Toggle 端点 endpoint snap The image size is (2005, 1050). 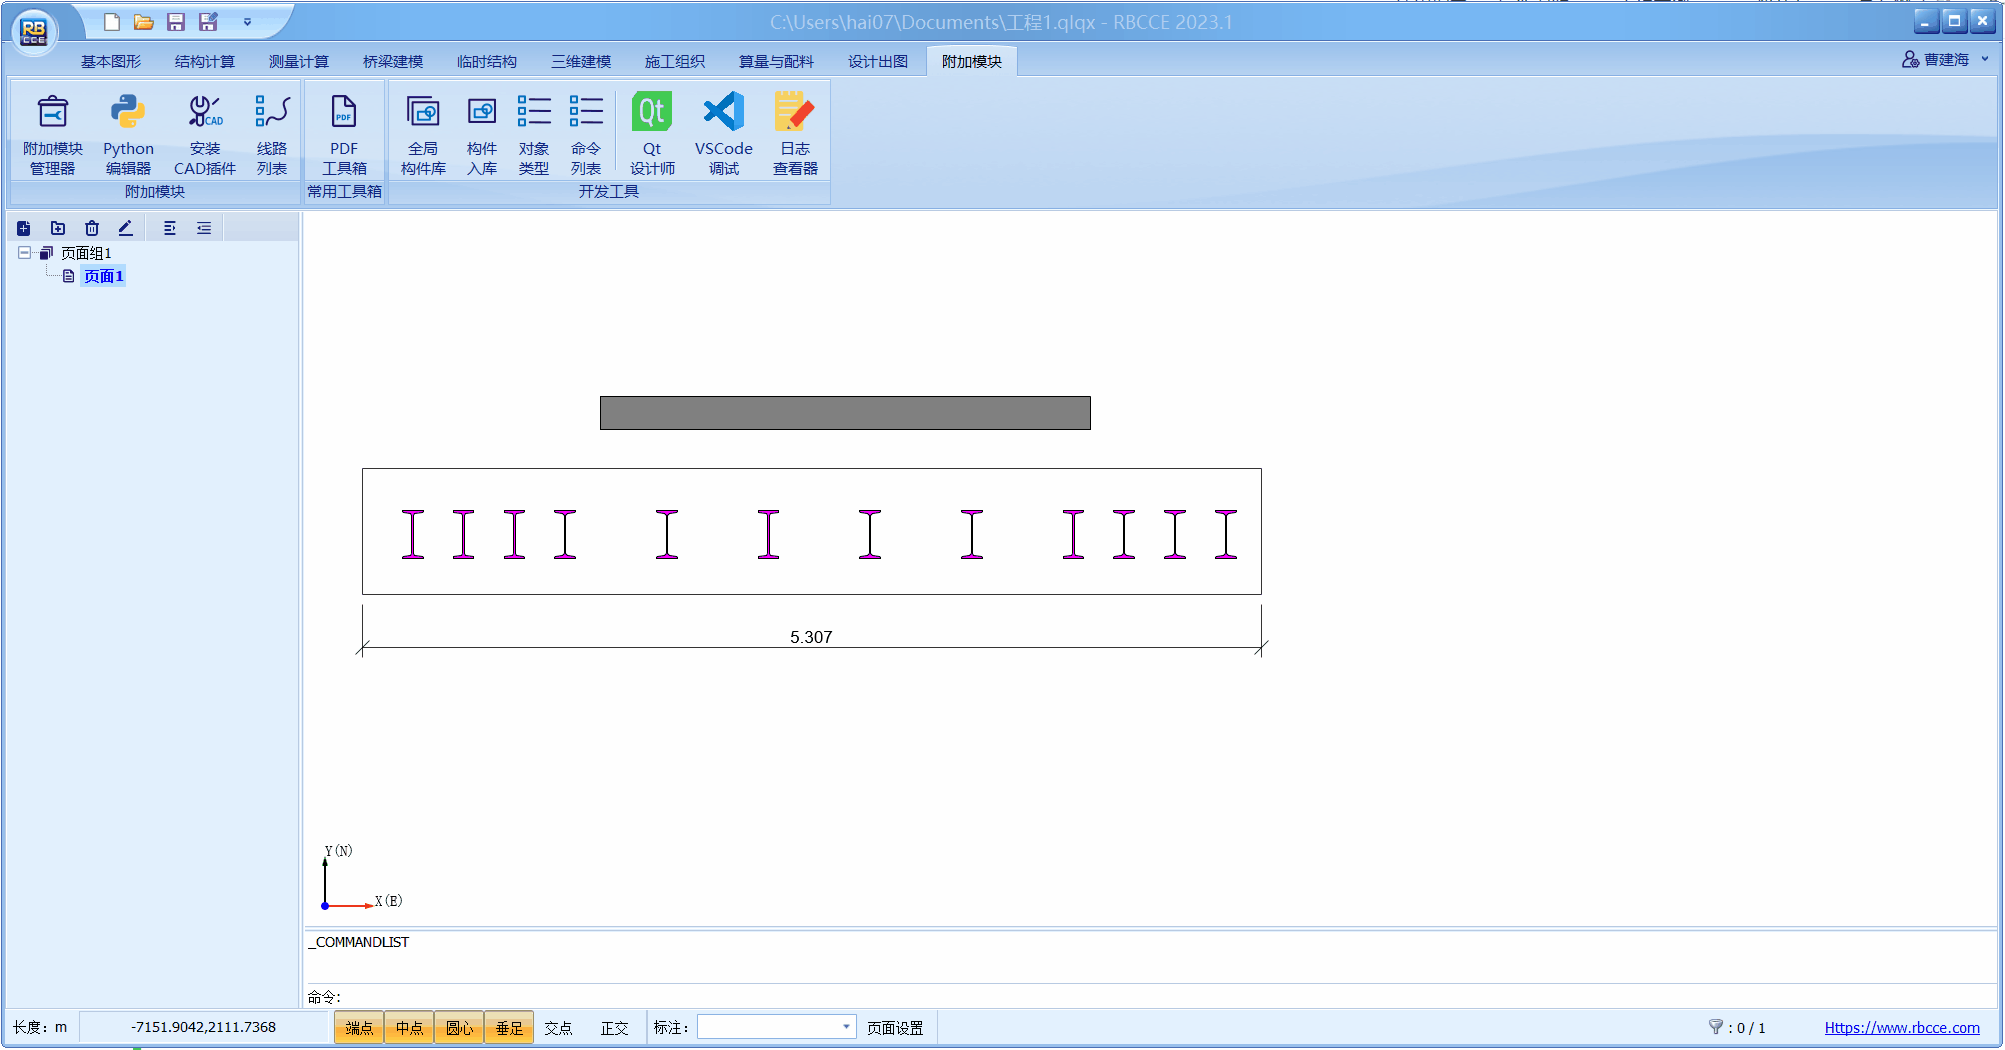(359, 1027)
